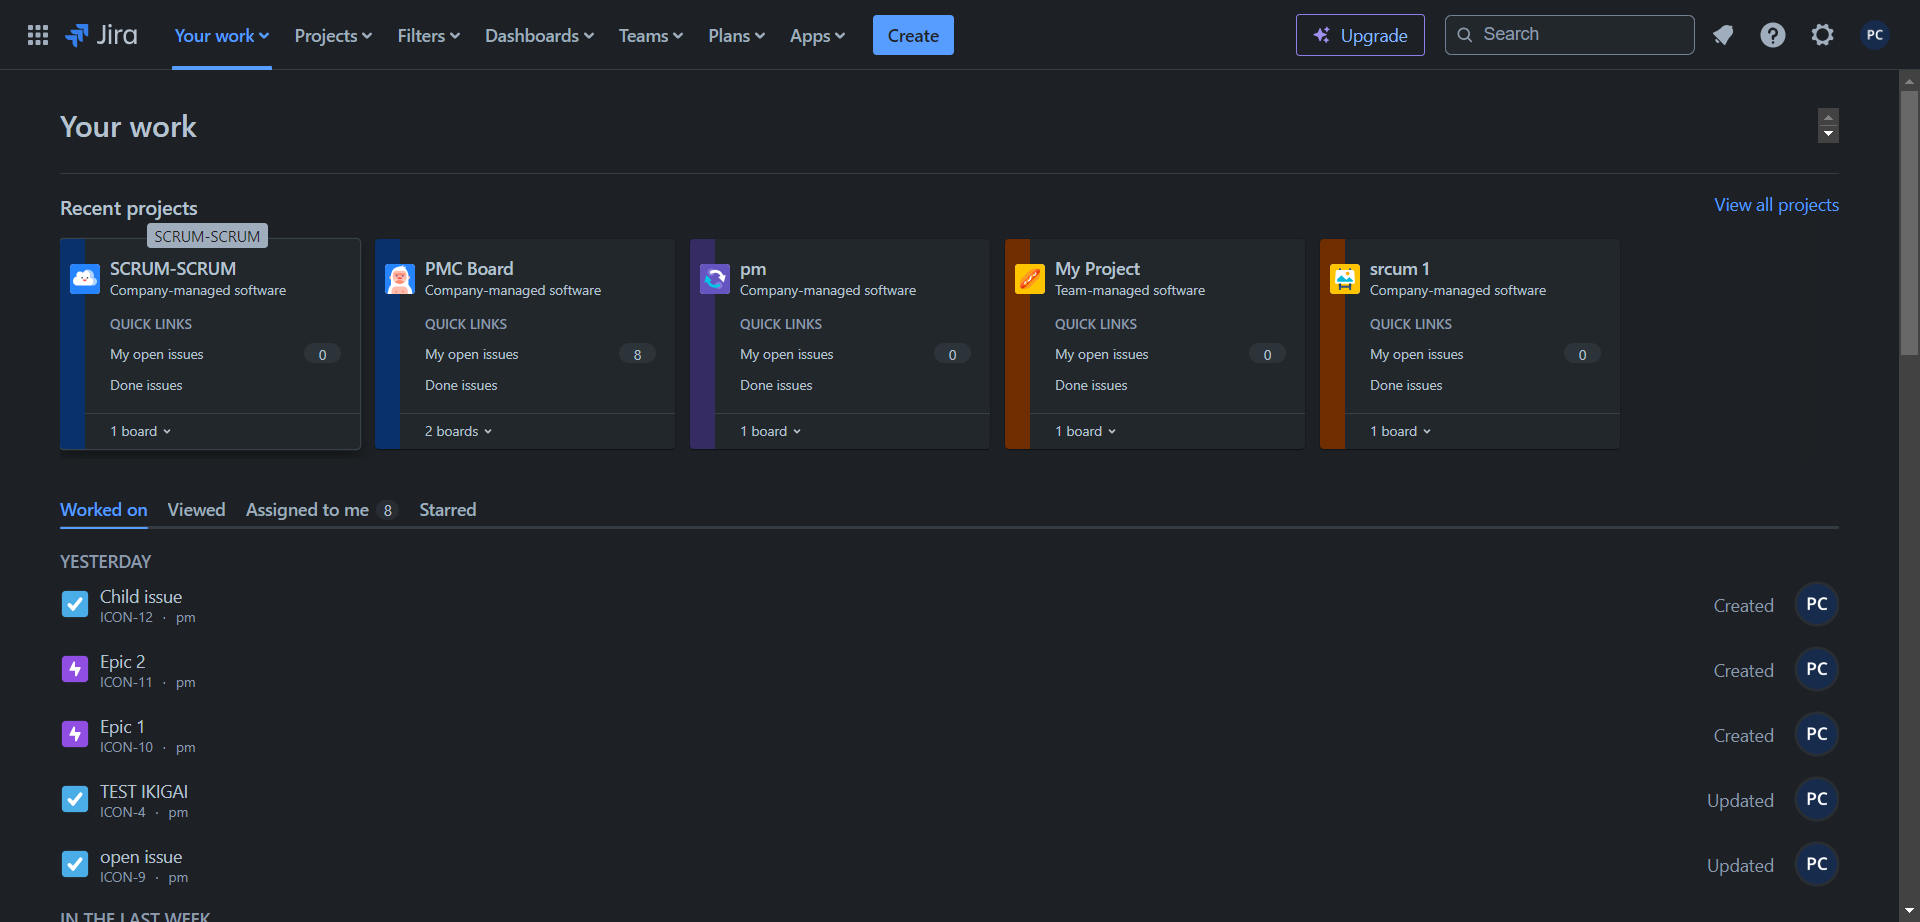The width and height of the screenshot is (1920, 922).
Task: Click the srcum 1 project avatar icon
Action: coord(1345,278)
